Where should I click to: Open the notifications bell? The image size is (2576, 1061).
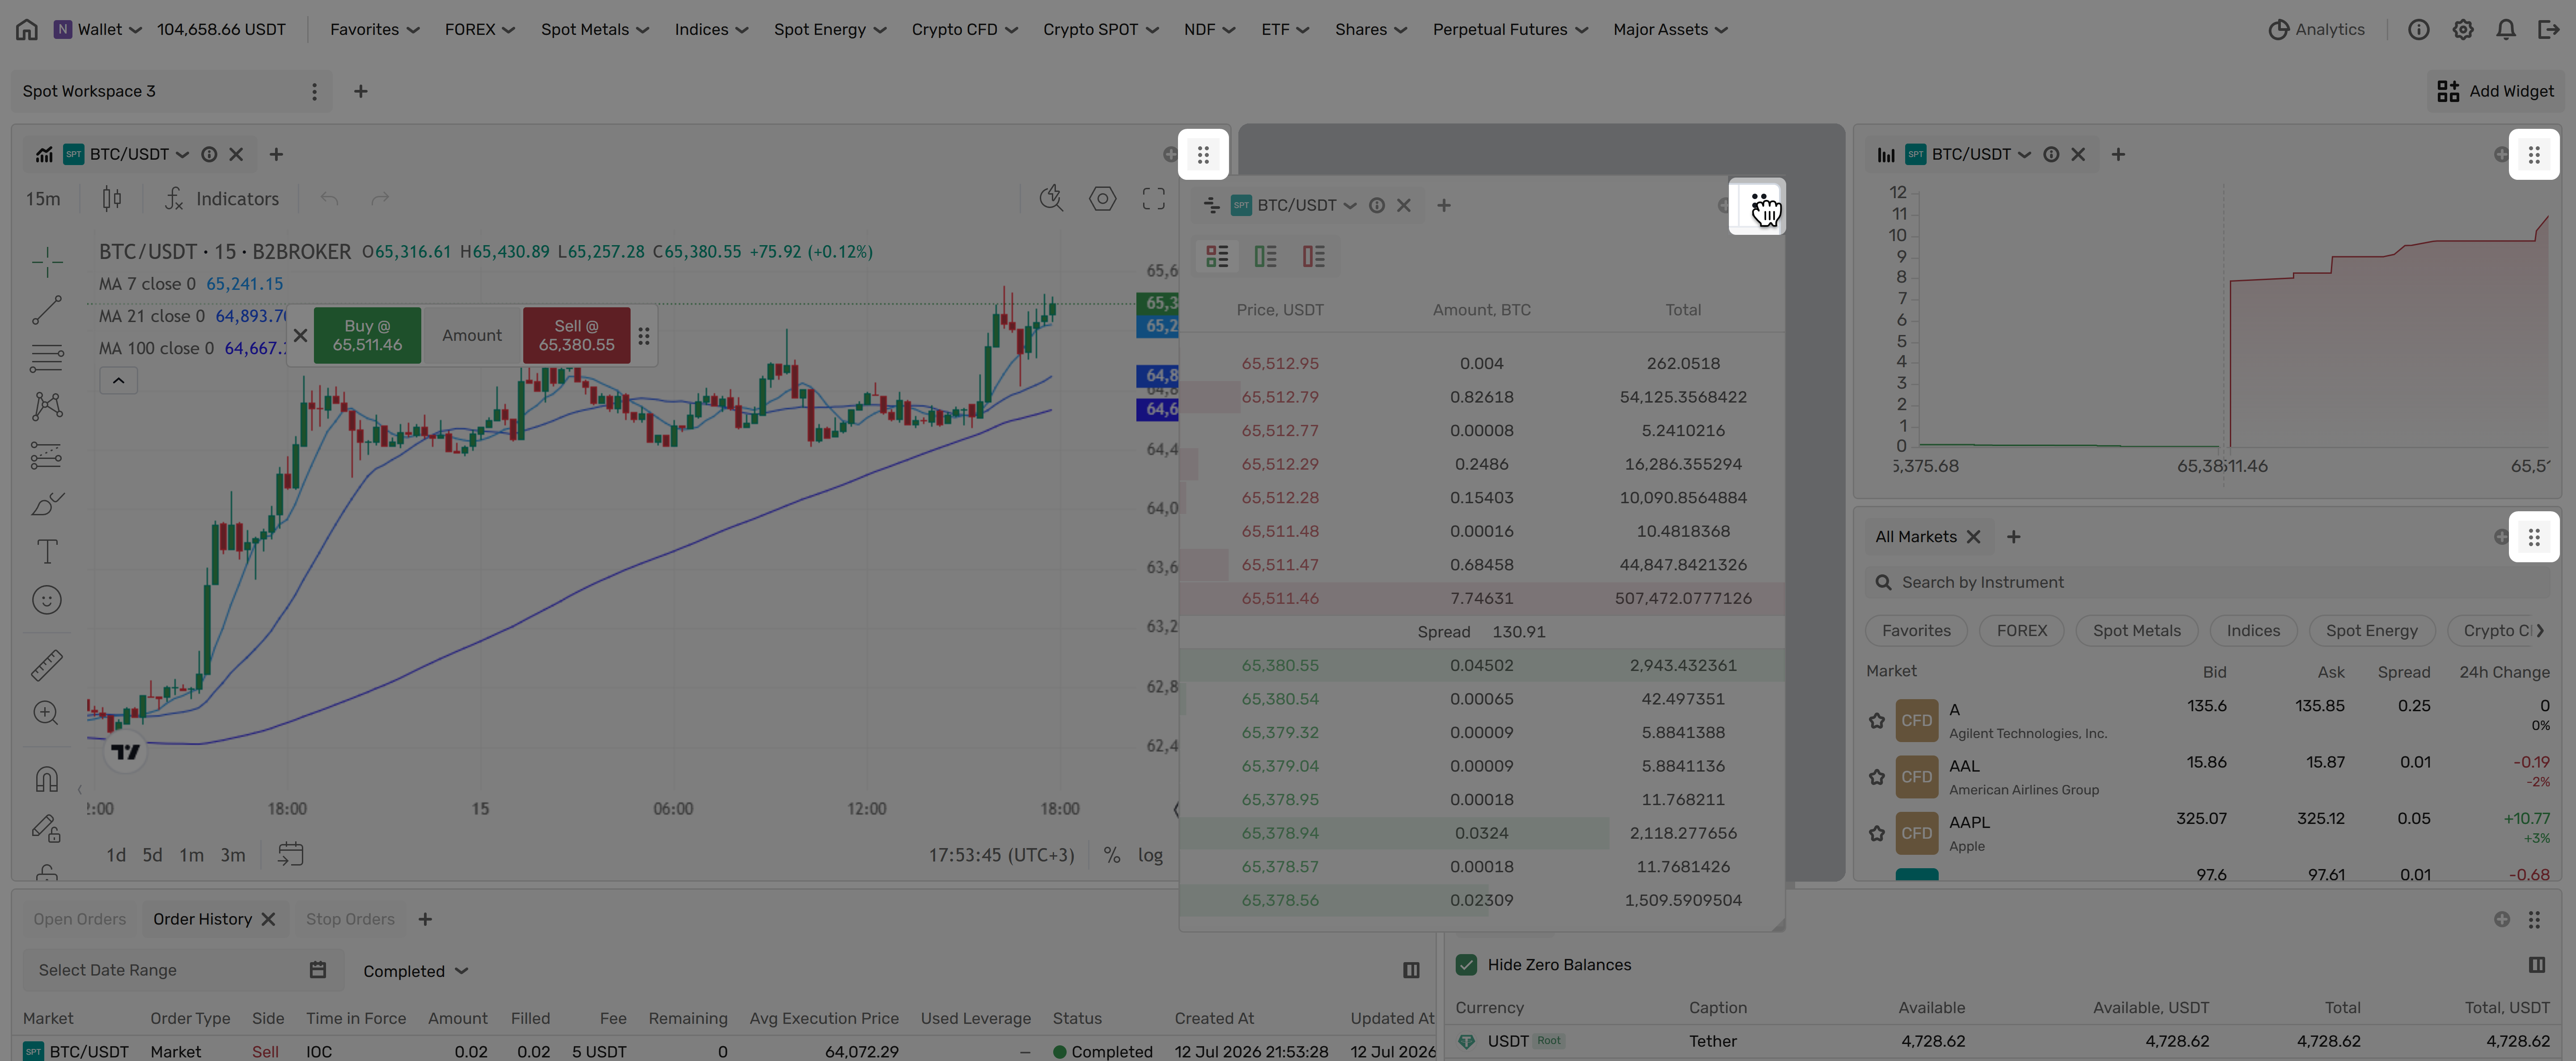[x=2505, y=30]
